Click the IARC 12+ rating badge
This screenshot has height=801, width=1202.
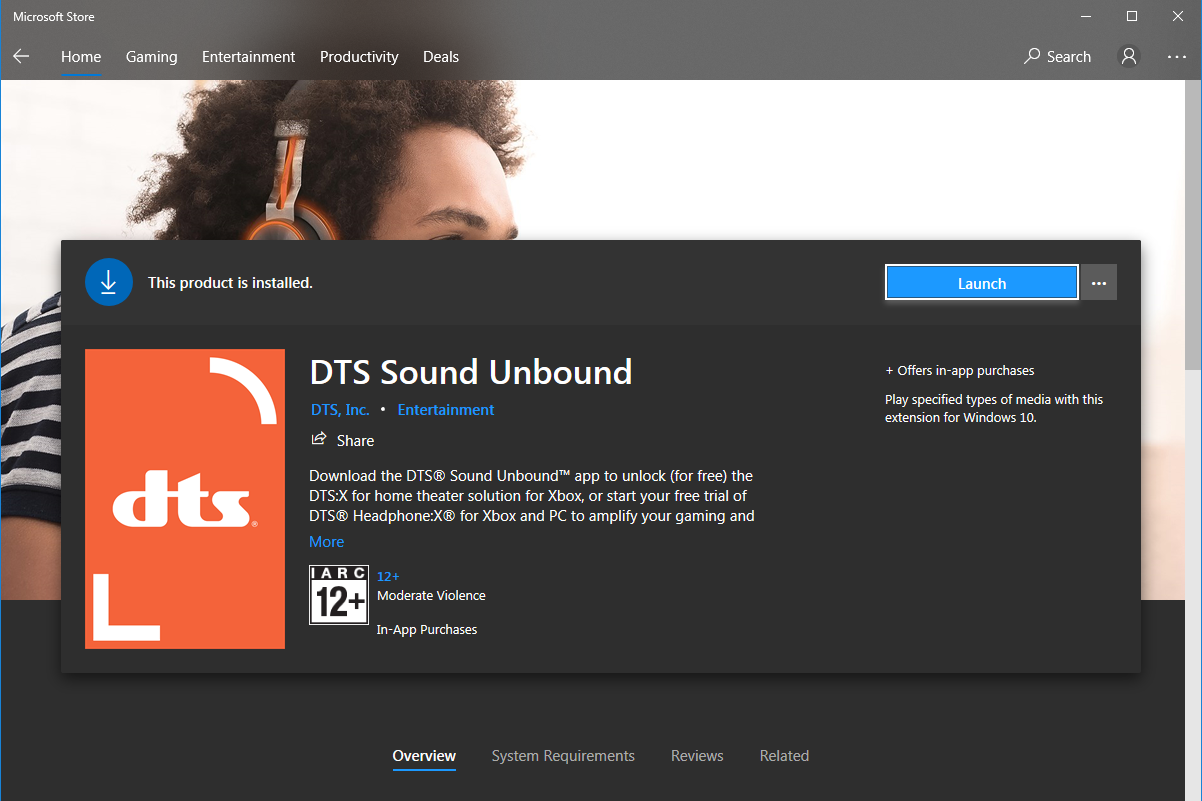[x=339, y=595]
